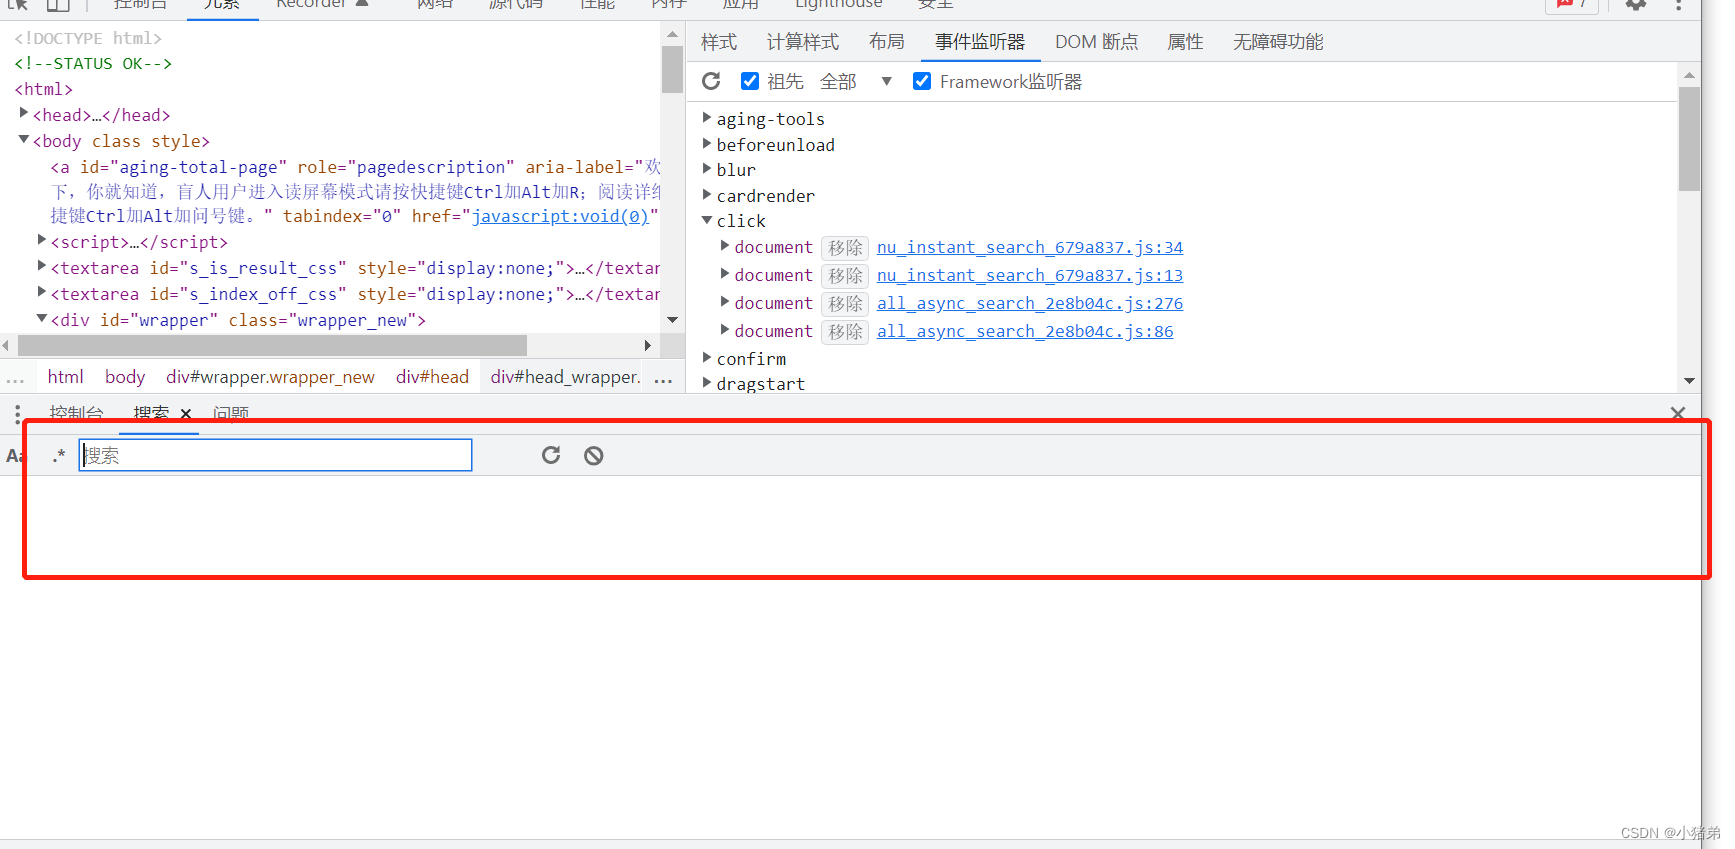Open the 控制台 drawer tab
Screen dimensions: 1735x849
[77, 413]
